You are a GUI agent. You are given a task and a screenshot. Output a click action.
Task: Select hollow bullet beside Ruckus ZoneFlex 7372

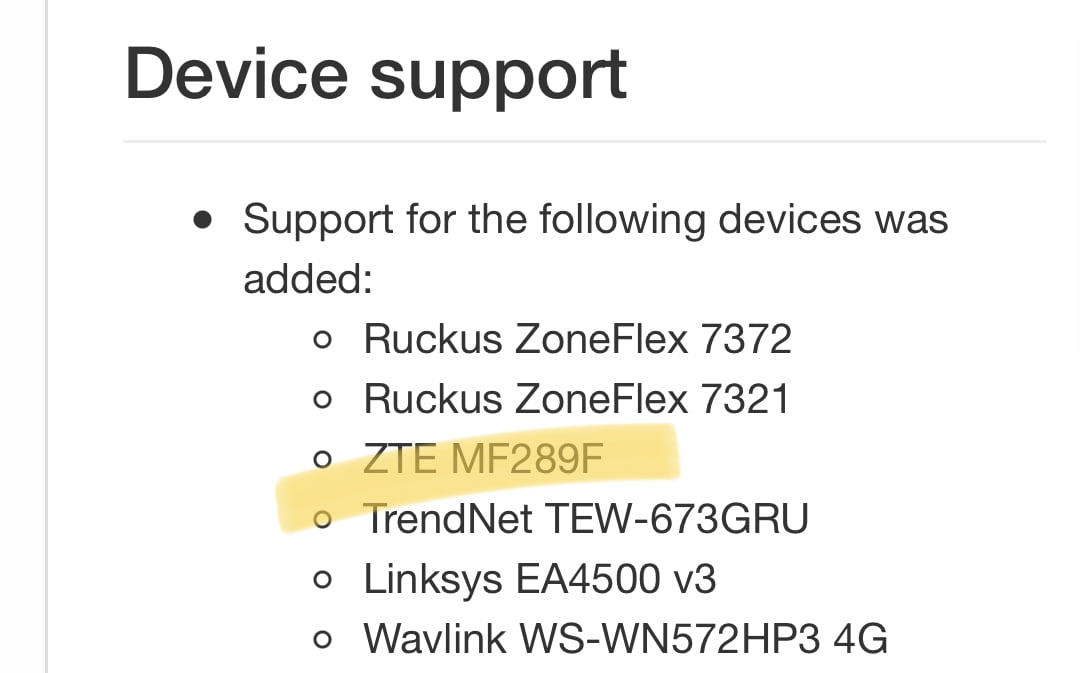pos(322,340)
